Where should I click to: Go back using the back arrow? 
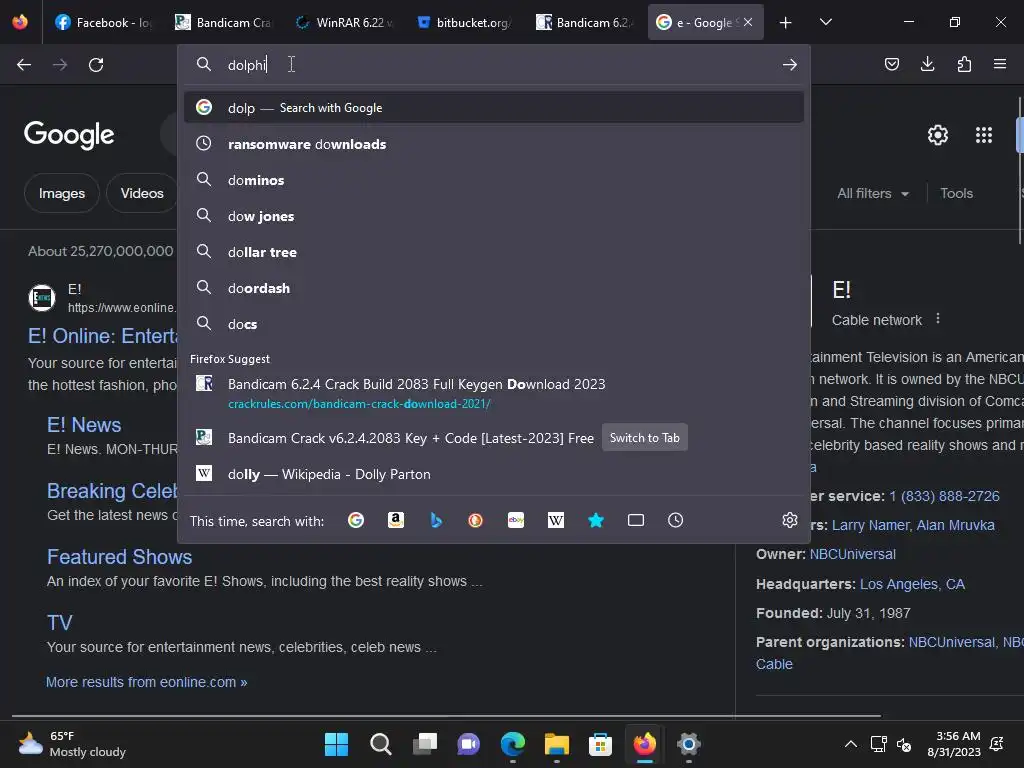24,65
